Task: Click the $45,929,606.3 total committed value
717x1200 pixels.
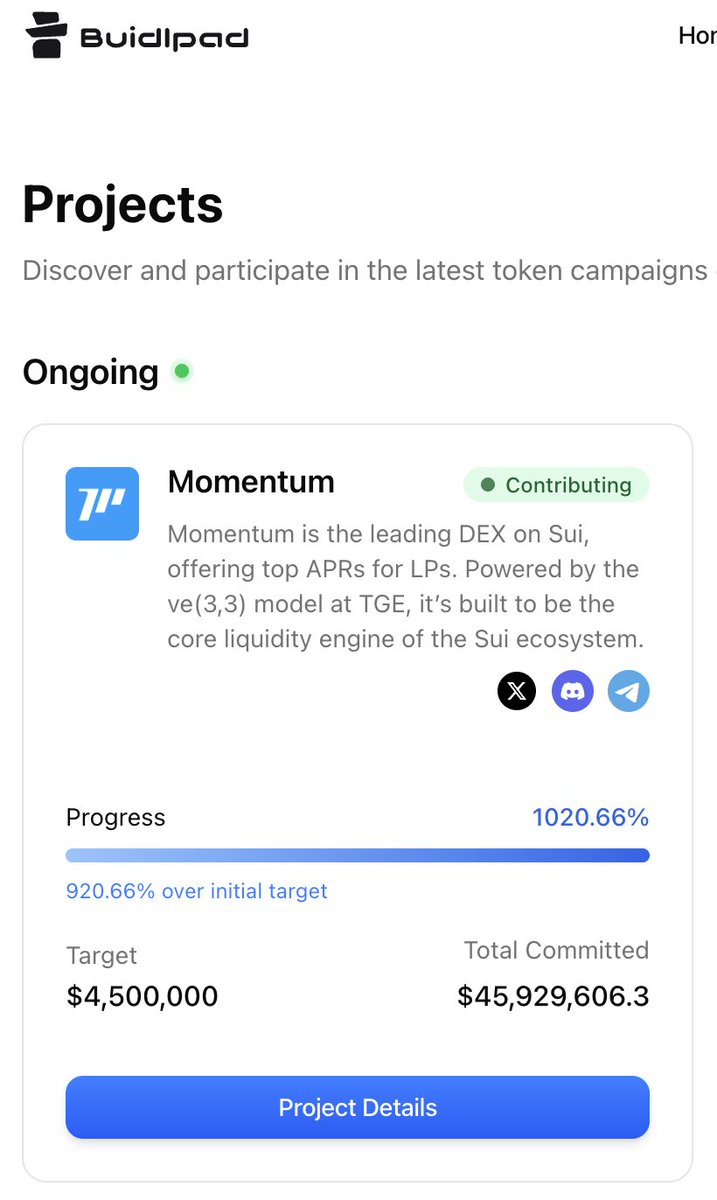Action: (x=553, y=996)
